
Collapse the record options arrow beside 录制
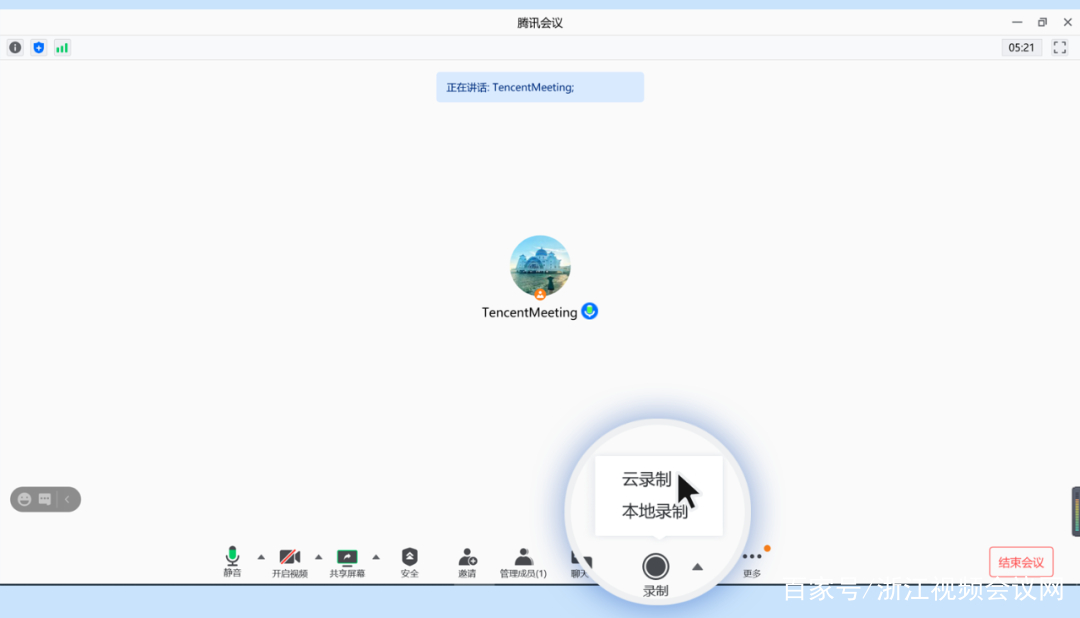pyautogui.click(x=697, y=566)
